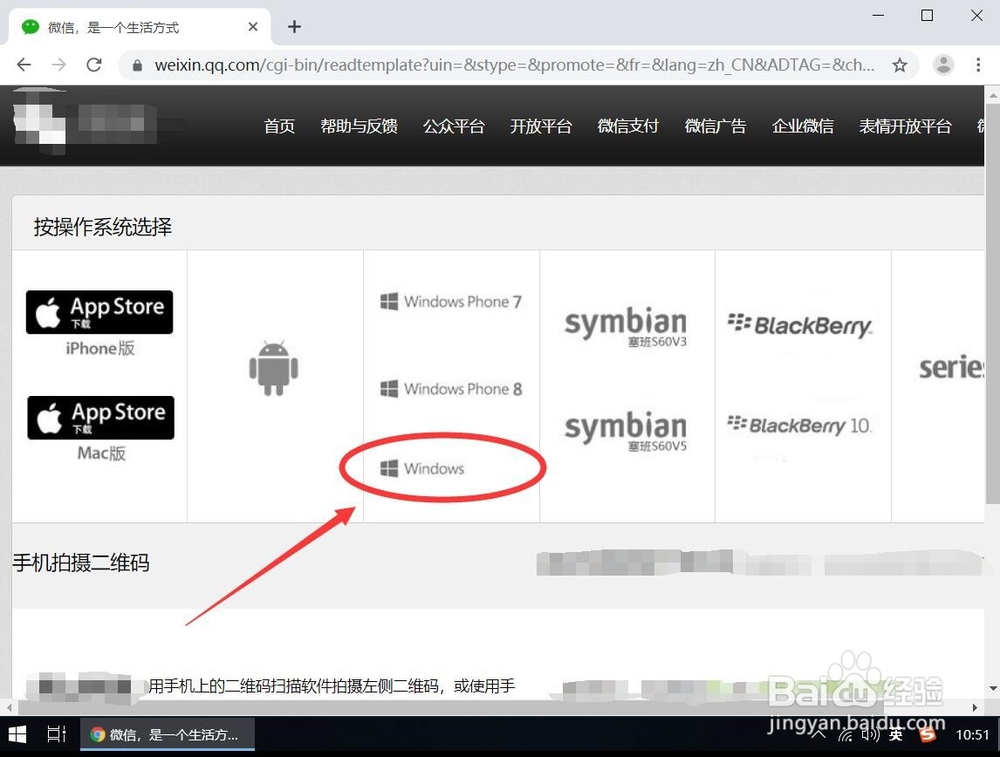The width and height of the screenshot is (1000, 757).
Task: Go to 首页 in navigation
Action: [279, 126]
